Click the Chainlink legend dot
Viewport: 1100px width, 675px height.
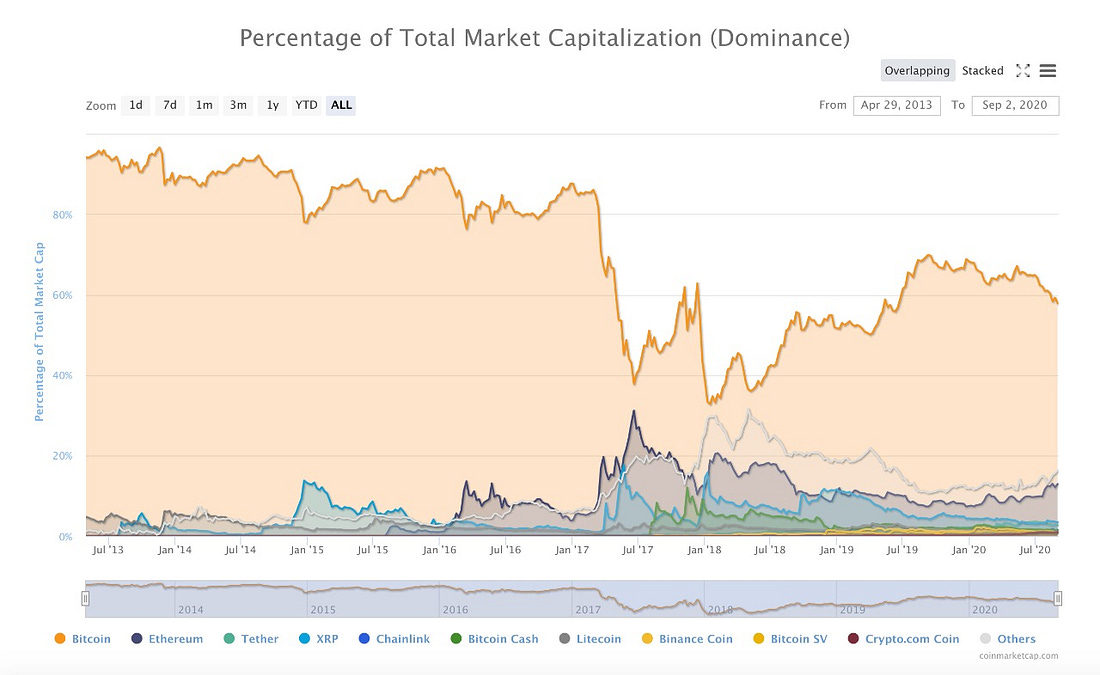[x=364, y=639]
